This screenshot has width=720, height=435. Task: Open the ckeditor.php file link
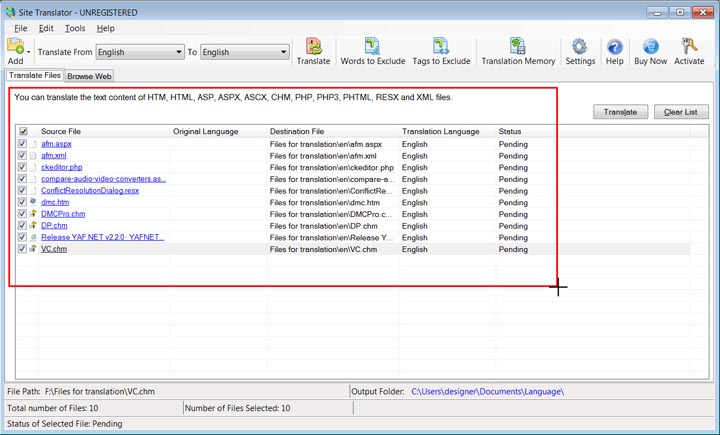coord(61,167)
